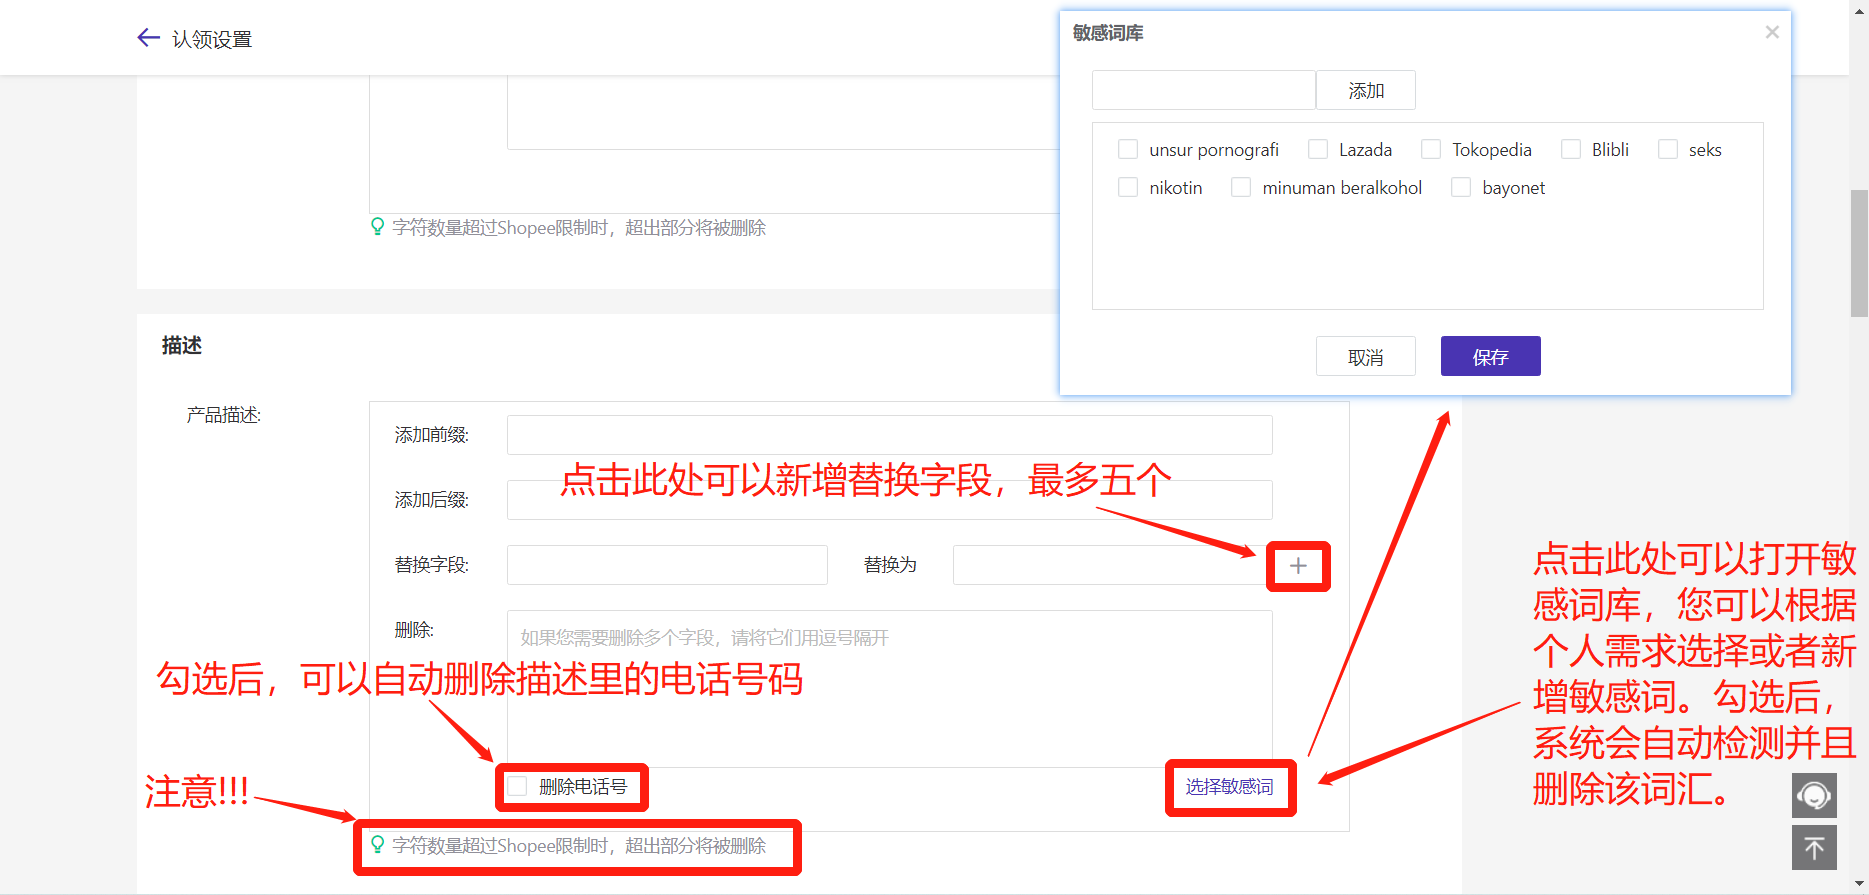
Task: Jump back to top with the arrow icon
Action: [x=1814, y=848]
